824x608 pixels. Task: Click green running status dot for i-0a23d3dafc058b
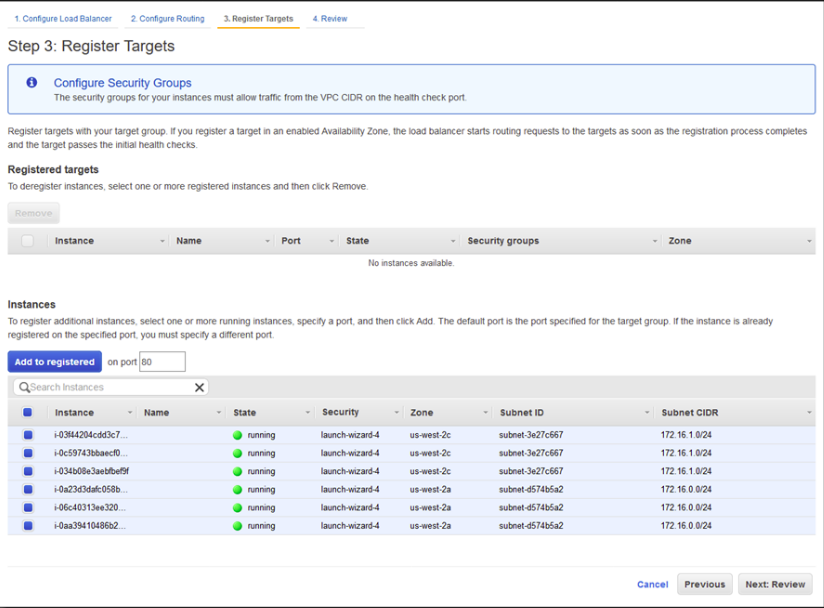[x=238, y=490]
